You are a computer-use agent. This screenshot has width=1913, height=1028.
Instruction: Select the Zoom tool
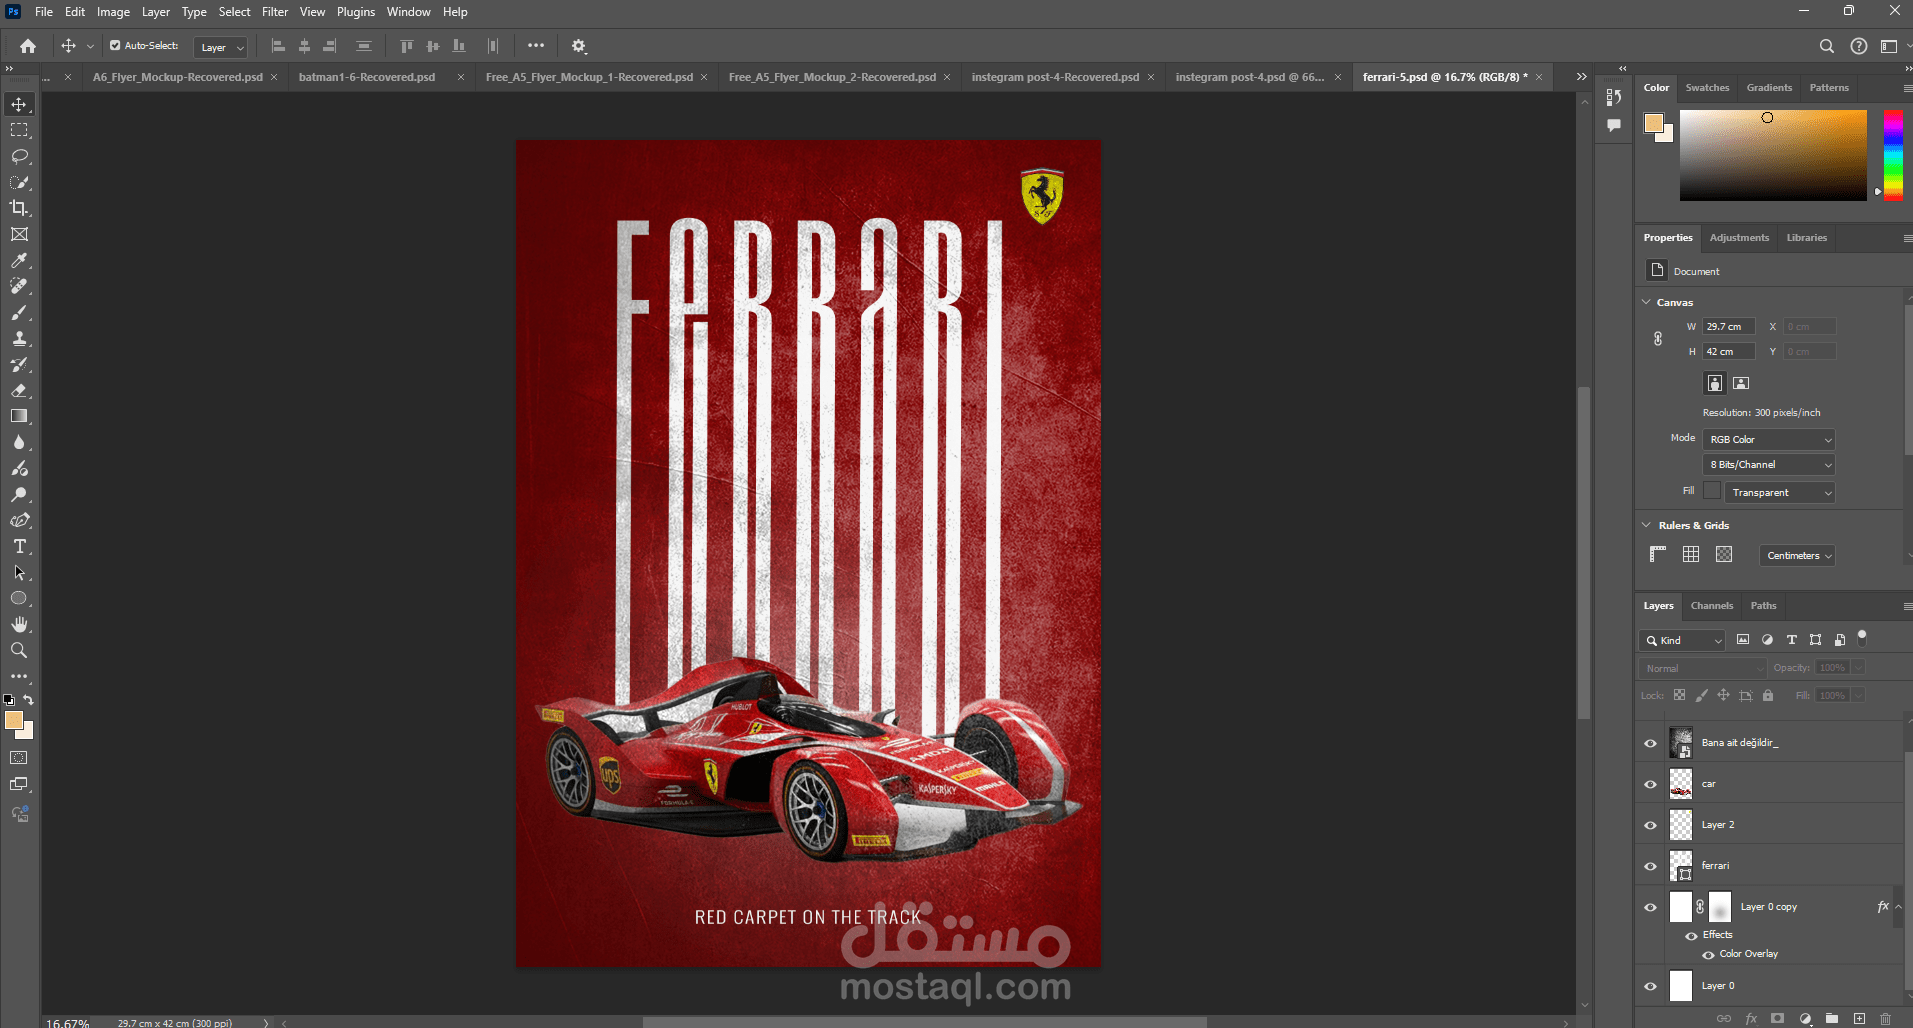(x=19, y=650)
